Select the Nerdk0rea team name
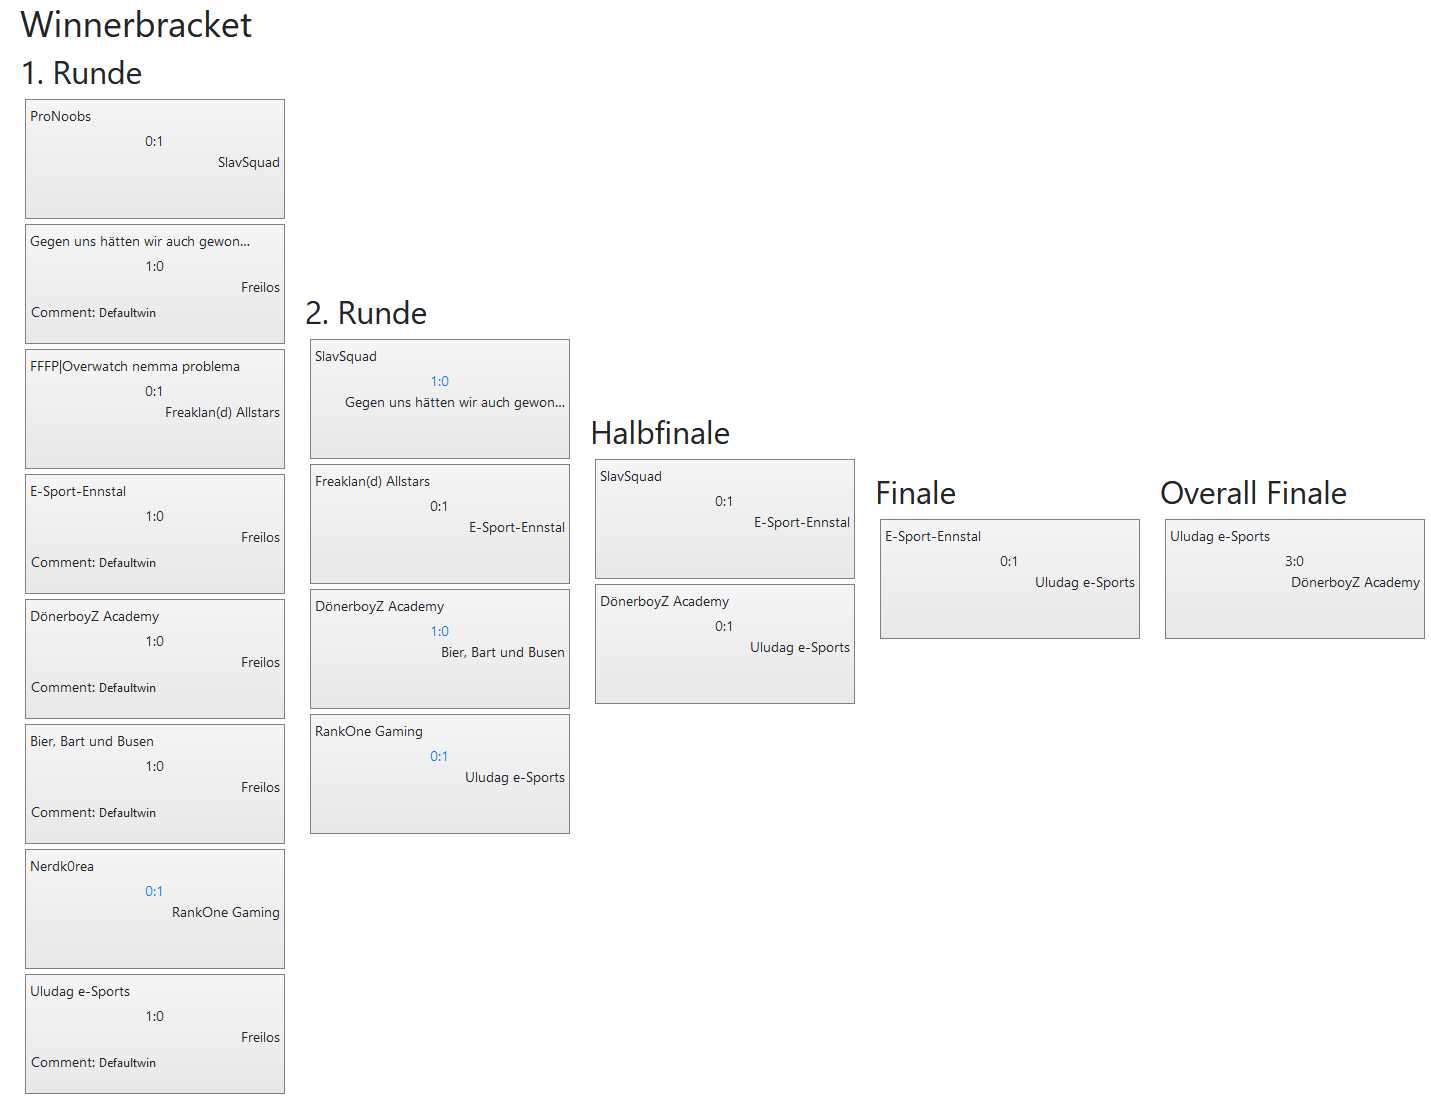The width and height of the screenshot is (1431, 1097). 62,866
